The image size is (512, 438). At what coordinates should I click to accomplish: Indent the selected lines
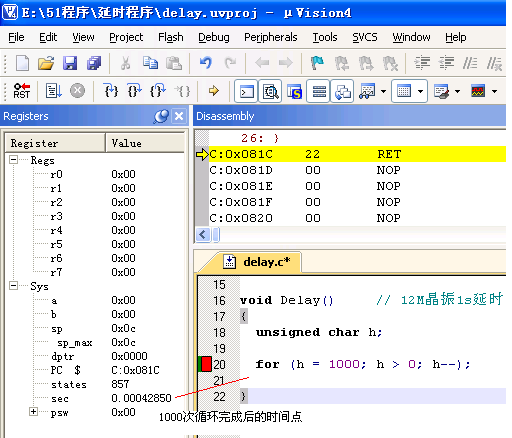click(422, 63)
